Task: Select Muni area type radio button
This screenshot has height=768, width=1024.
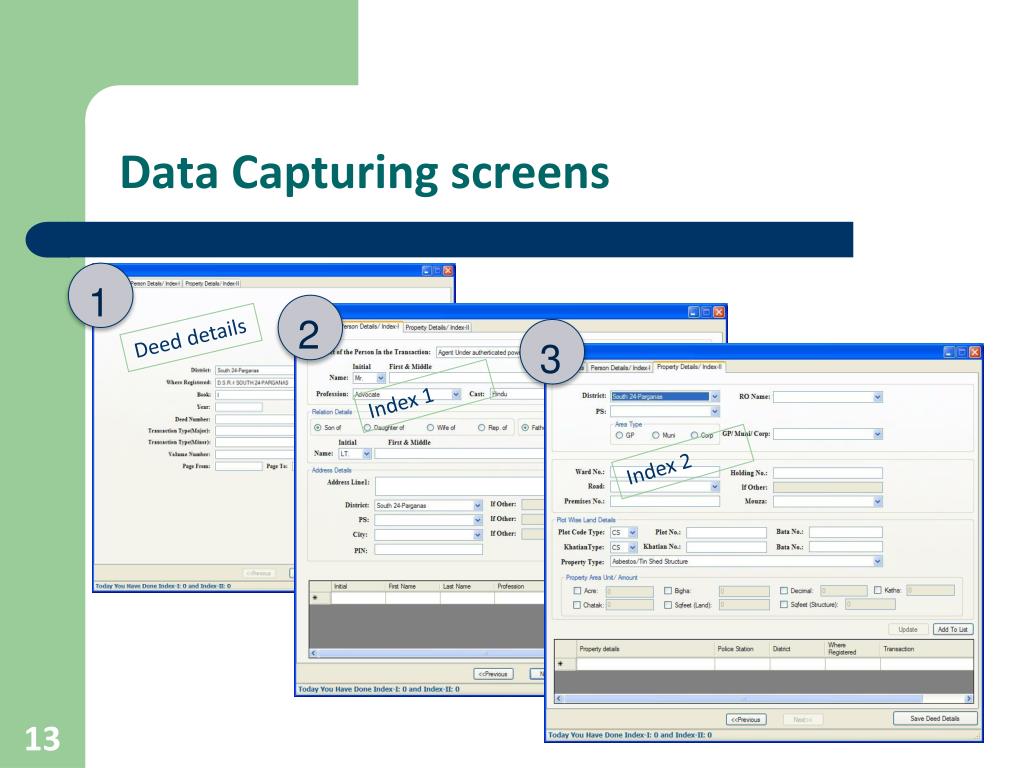Action: (656, 435)
